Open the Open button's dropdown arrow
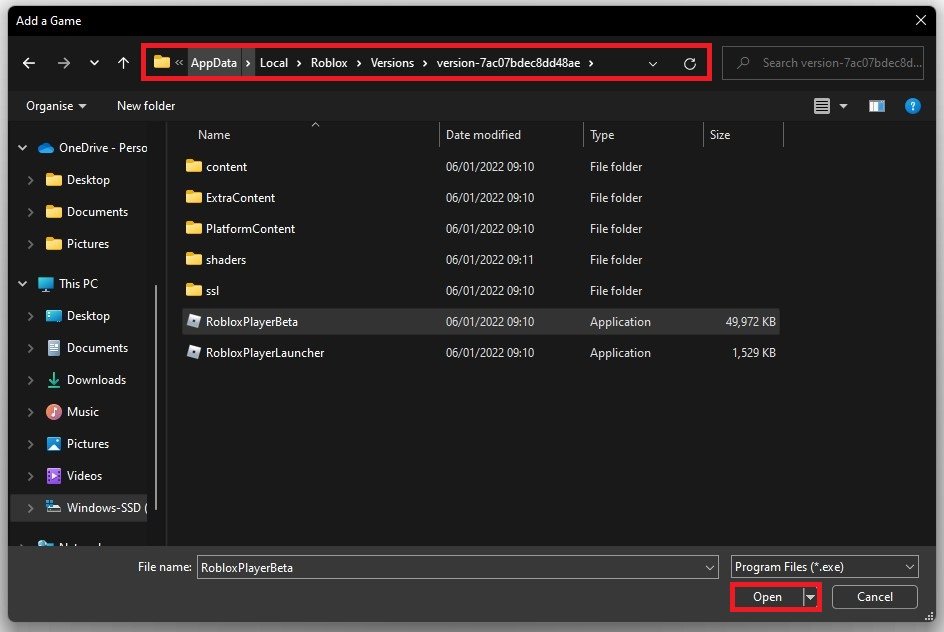The height and width of the screenshot is (632, 944). pyautogui.click(x=810, y=597)
